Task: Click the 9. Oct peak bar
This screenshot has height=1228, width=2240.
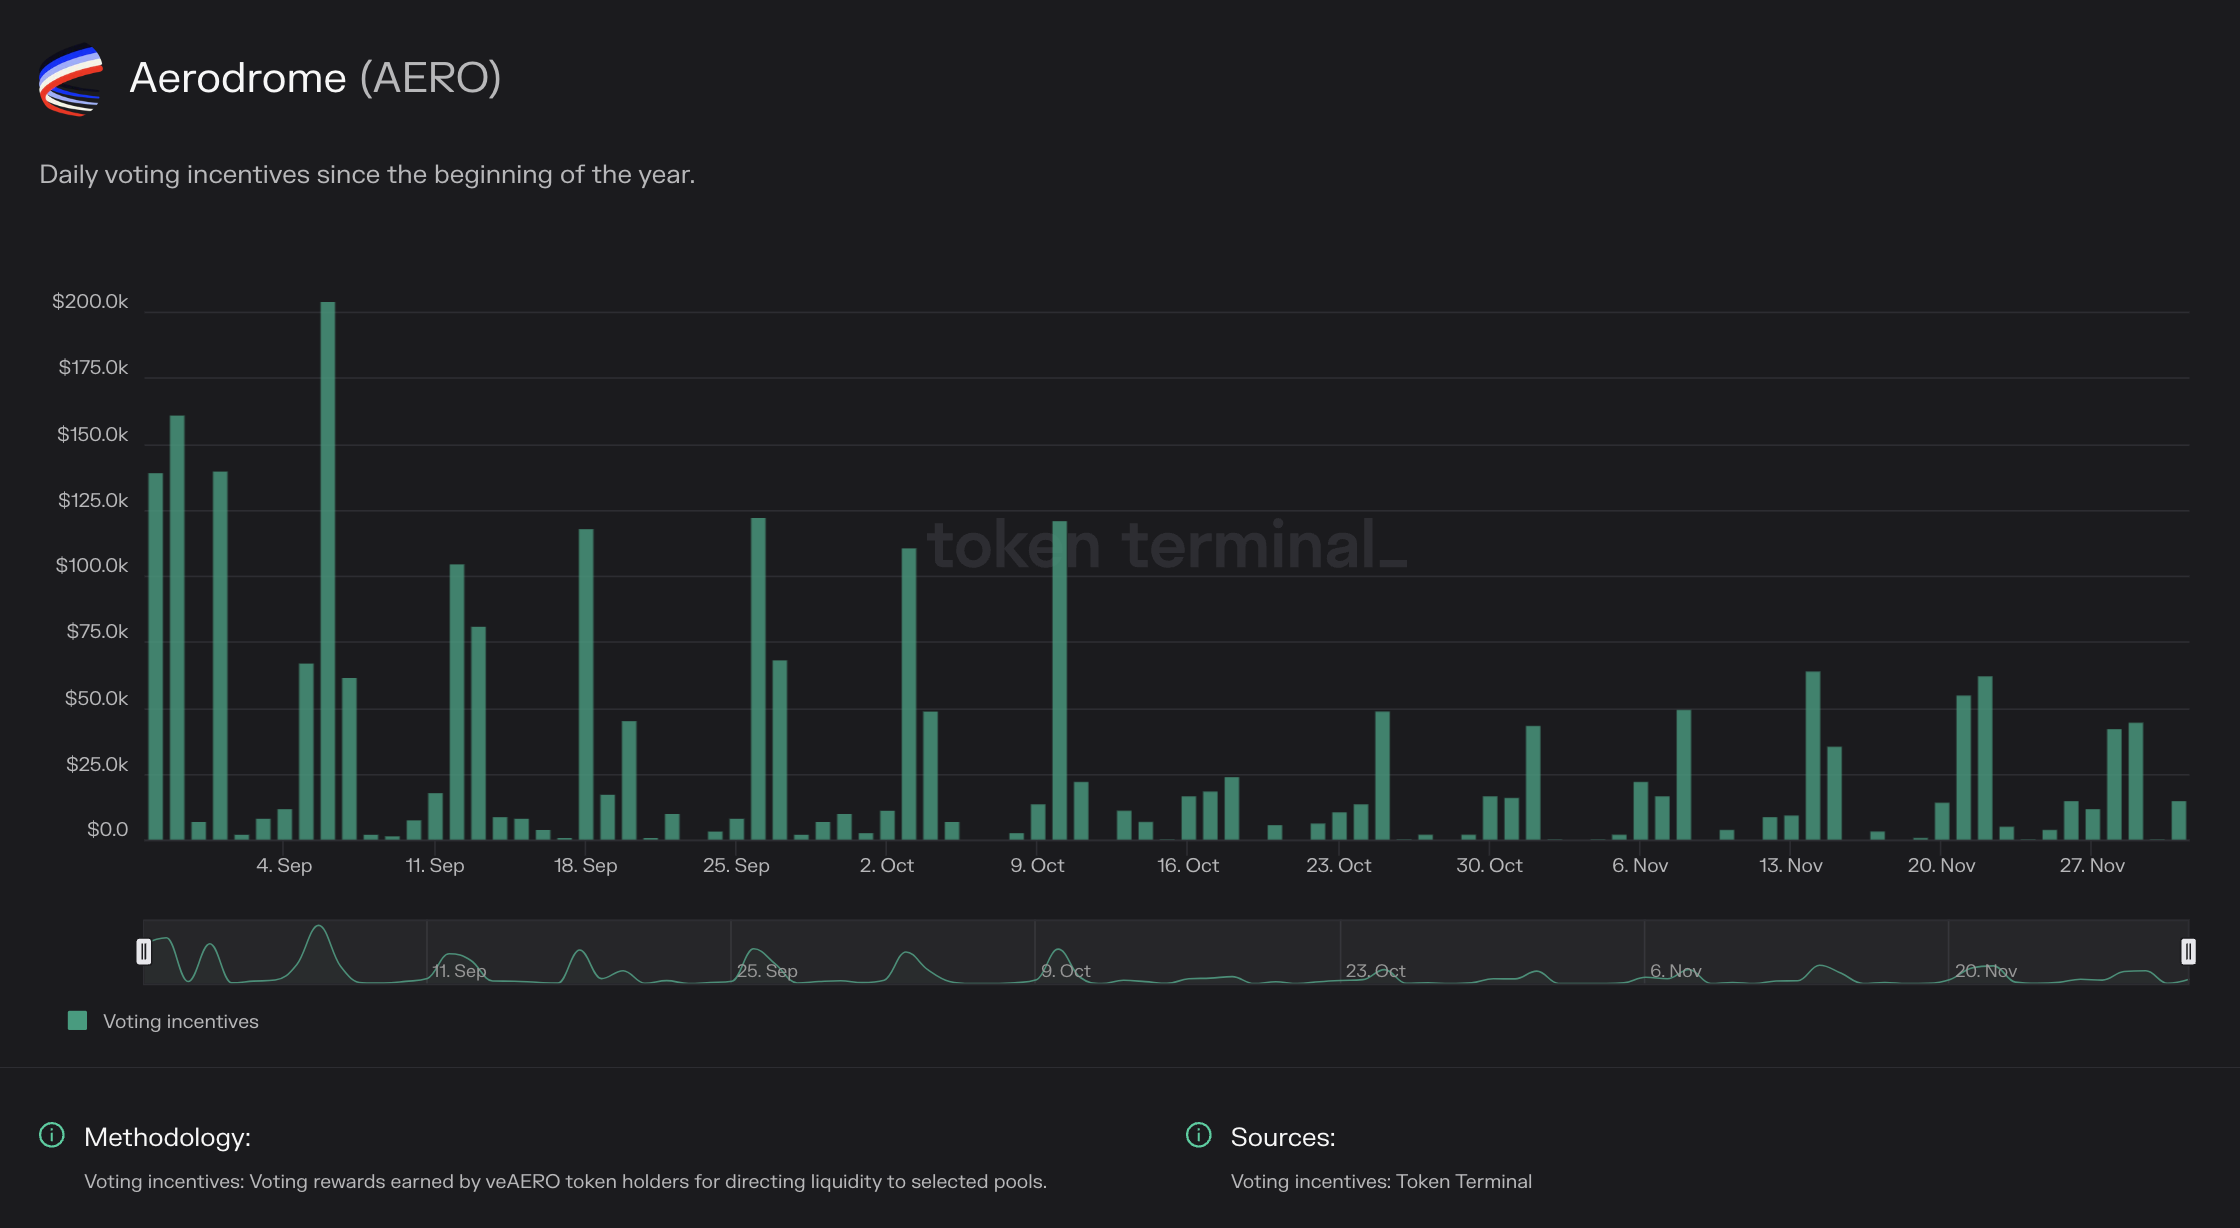Action: pyautogui.click(x=1059, y=680)
